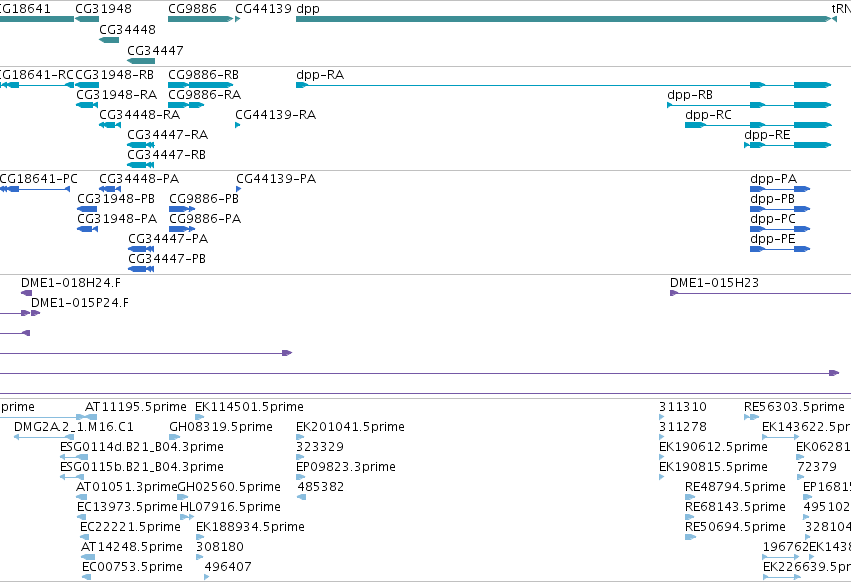
Task: Select the CG31948-PB protein
Action: (87, 209)
